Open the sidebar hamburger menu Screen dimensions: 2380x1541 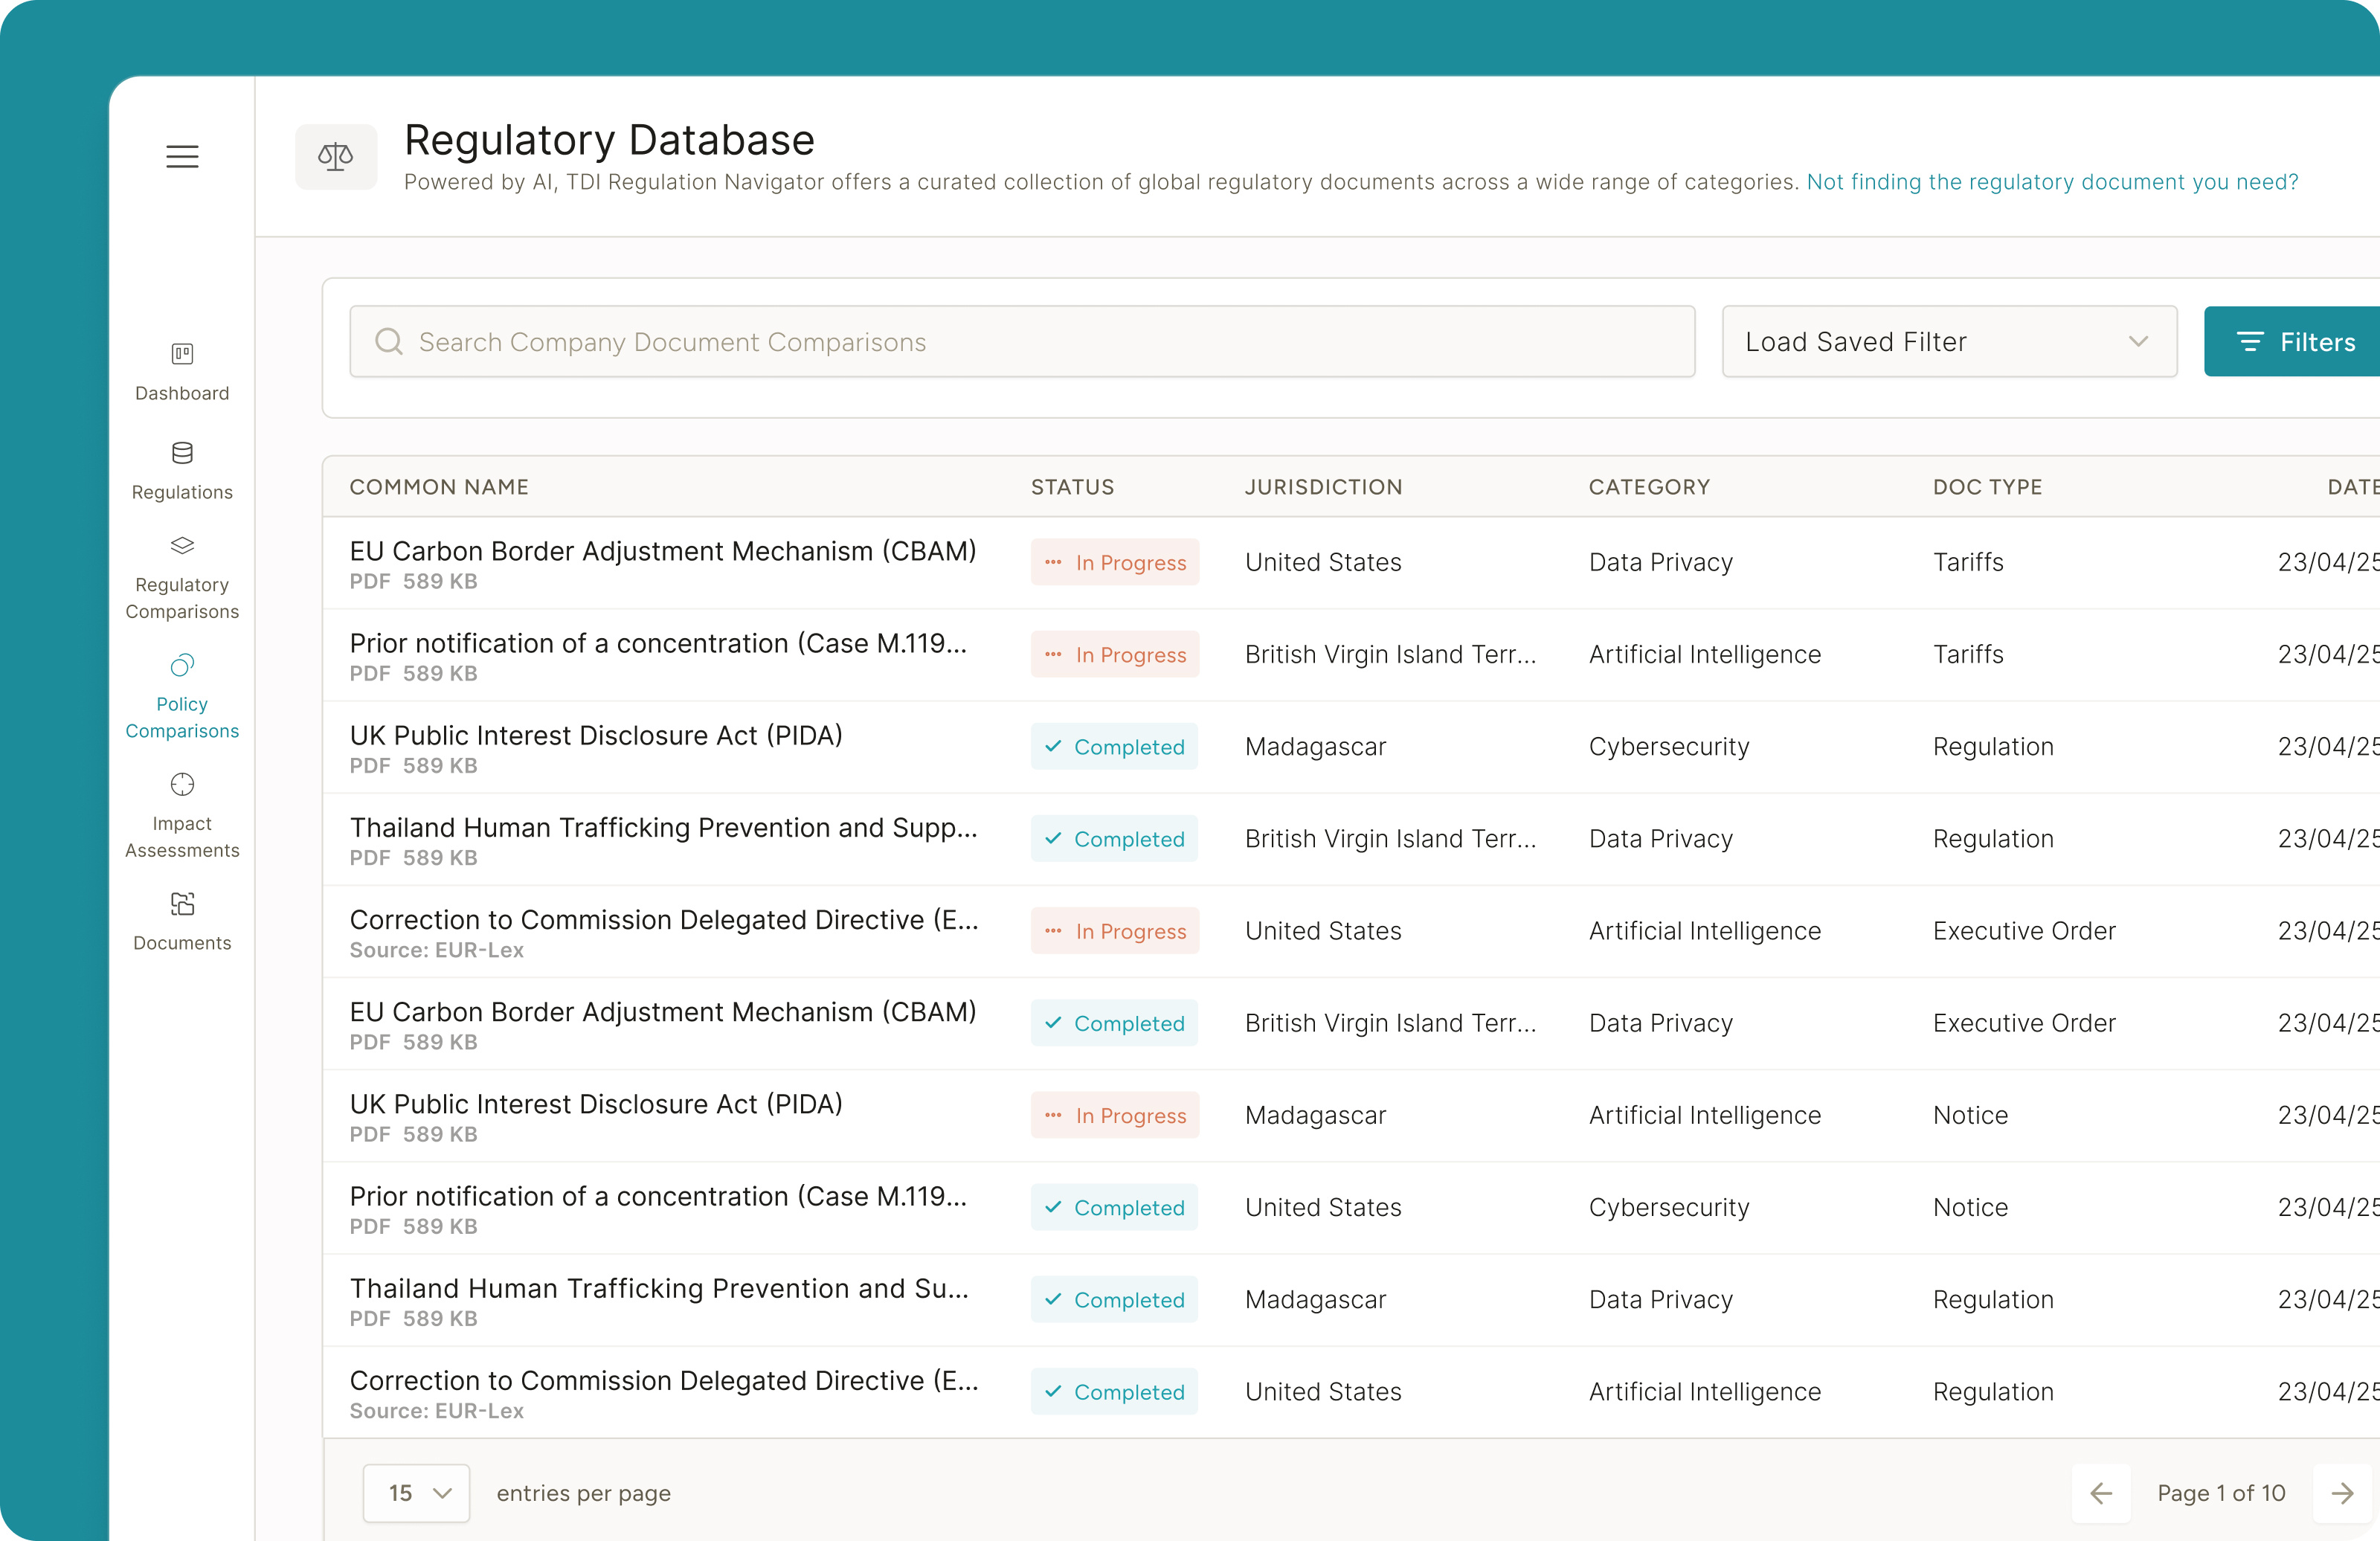point(182,156)
